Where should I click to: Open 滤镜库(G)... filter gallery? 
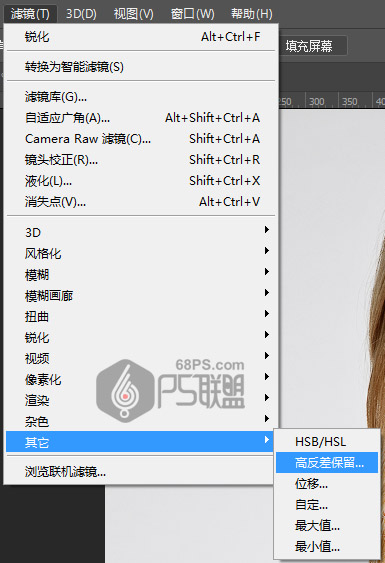point(142,97)
